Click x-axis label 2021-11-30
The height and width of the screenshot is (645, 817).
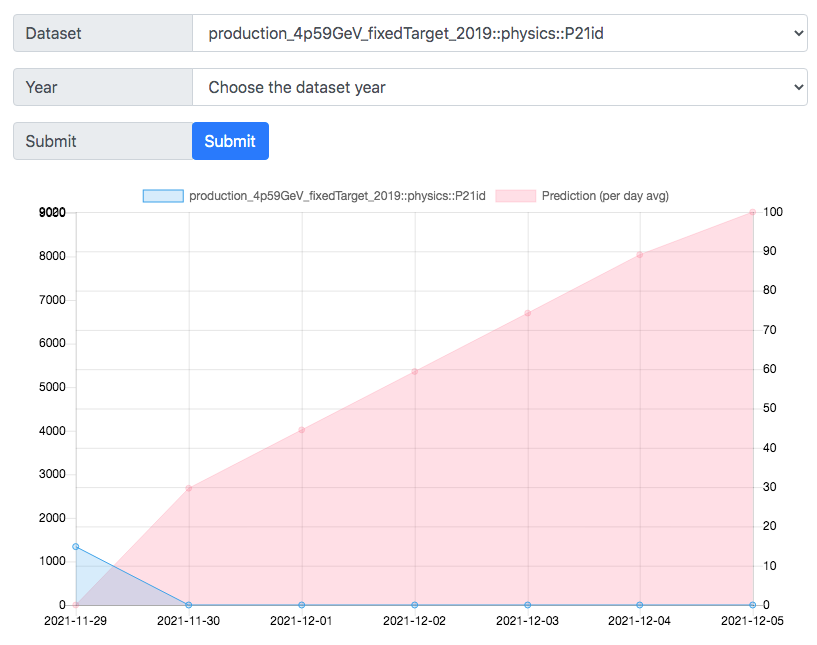click(x=189, y=621)
